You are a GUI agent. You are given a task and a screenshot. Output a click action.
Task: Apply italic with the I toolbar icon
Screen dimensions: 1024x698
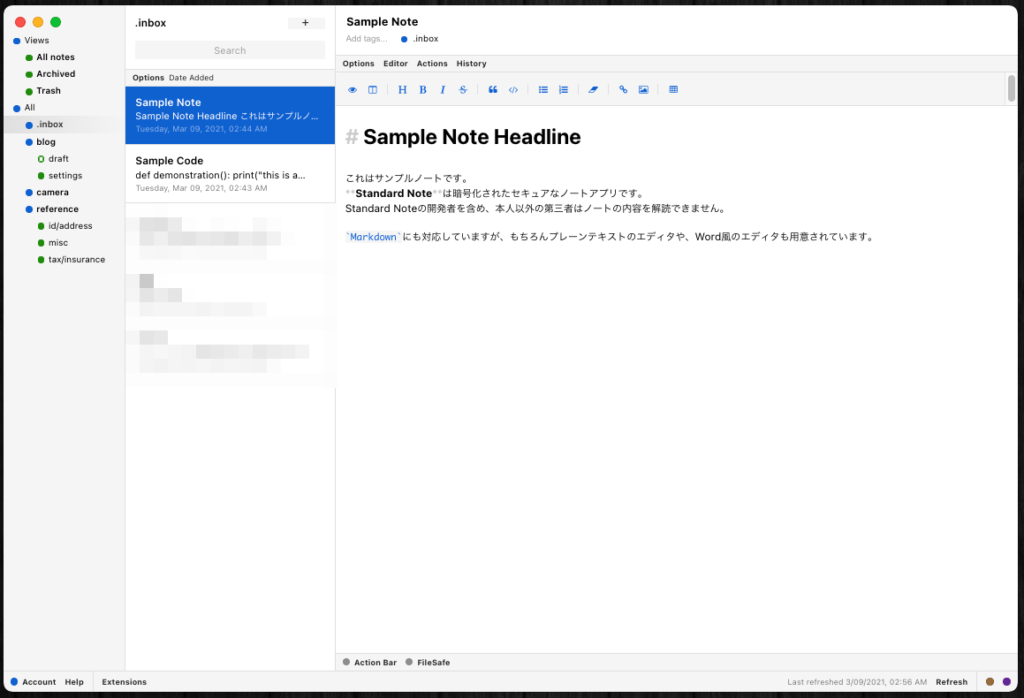pyautogui.click(x=443, y=90)
